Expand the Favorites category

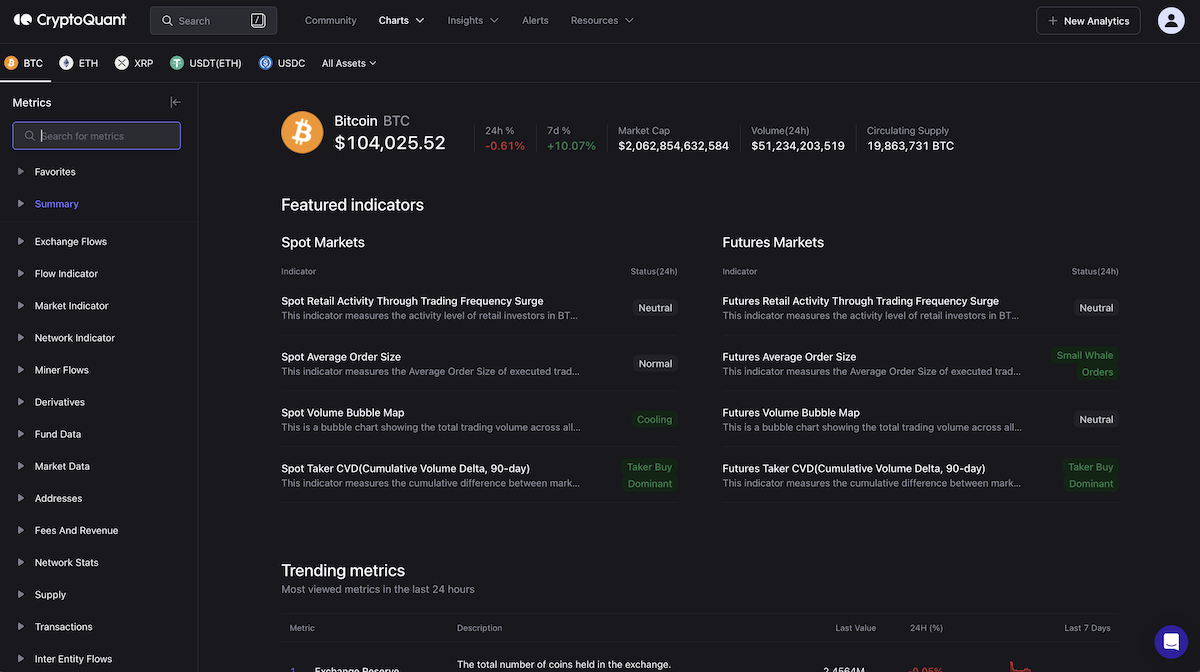point(55,172)
